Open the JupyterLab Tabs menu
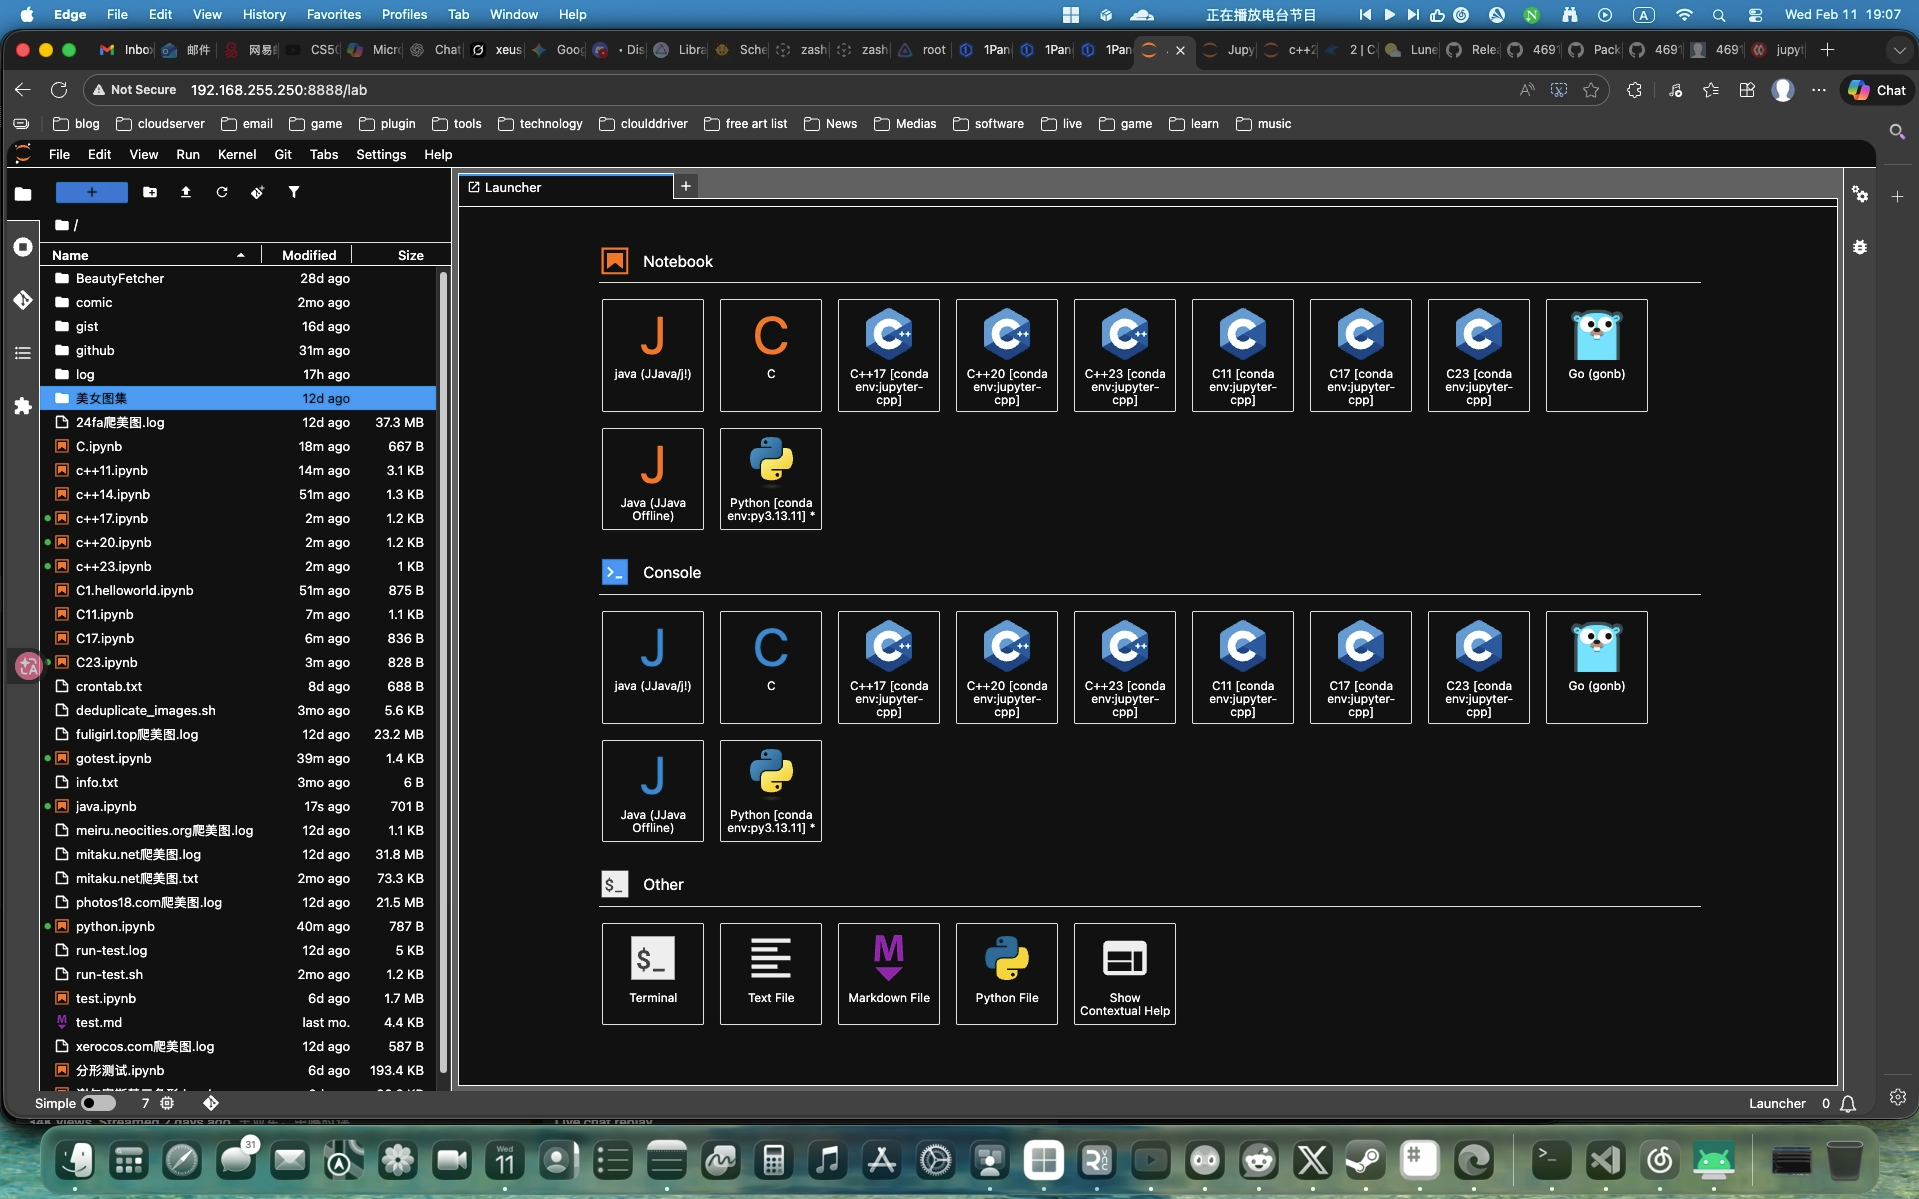1919x1199 pixels. 324,154
